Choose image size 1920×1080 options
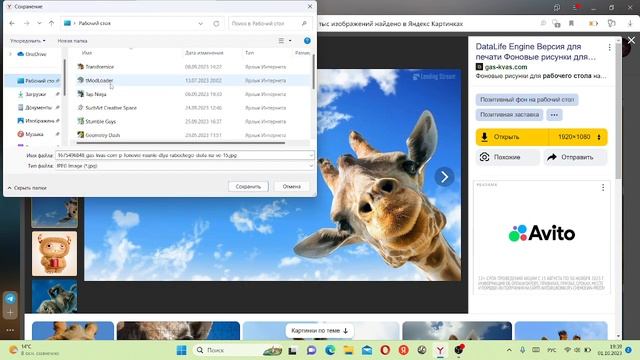The height and width of the screenshot is (360, 640). click(578, 137)
